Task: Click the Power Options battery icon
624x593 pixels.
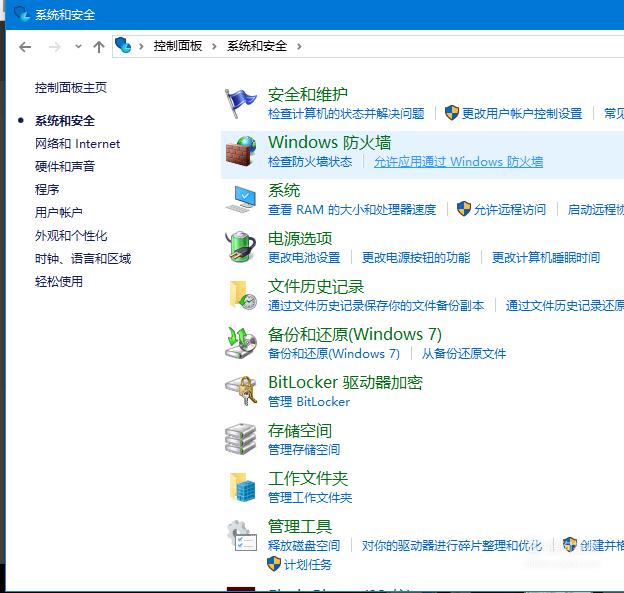Action: pos(241,247)
